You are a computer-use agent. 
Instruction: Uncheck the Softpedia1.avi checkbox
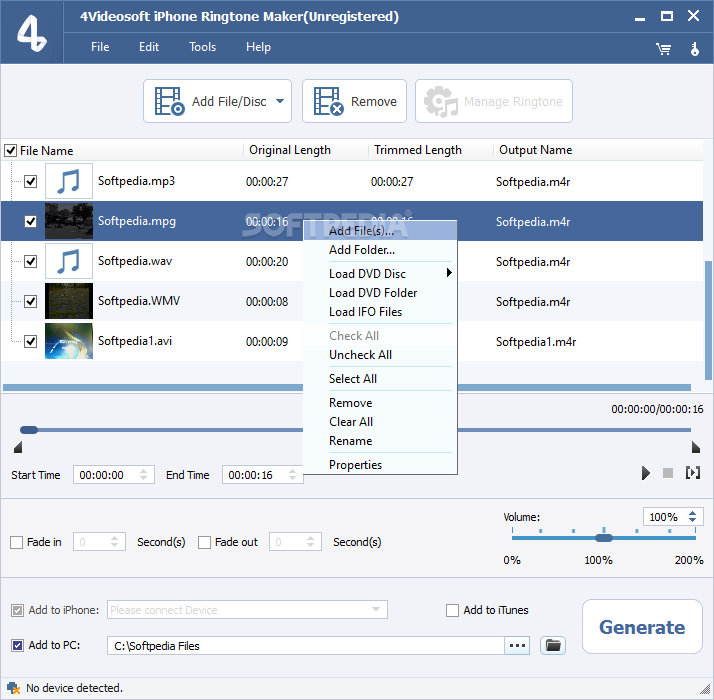coord(31,341)
